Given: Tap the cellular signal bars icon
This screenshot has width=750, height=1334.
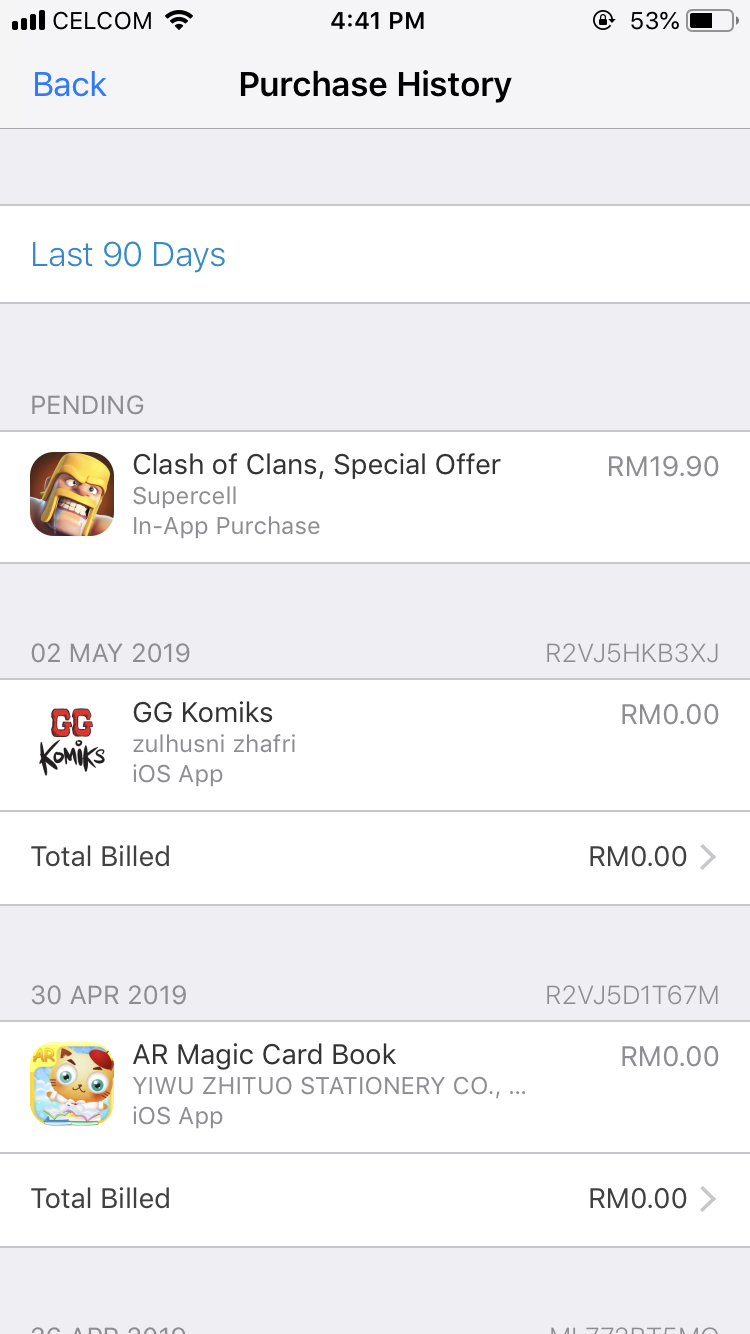Looking at the screenshot, I should click(28, 20).
